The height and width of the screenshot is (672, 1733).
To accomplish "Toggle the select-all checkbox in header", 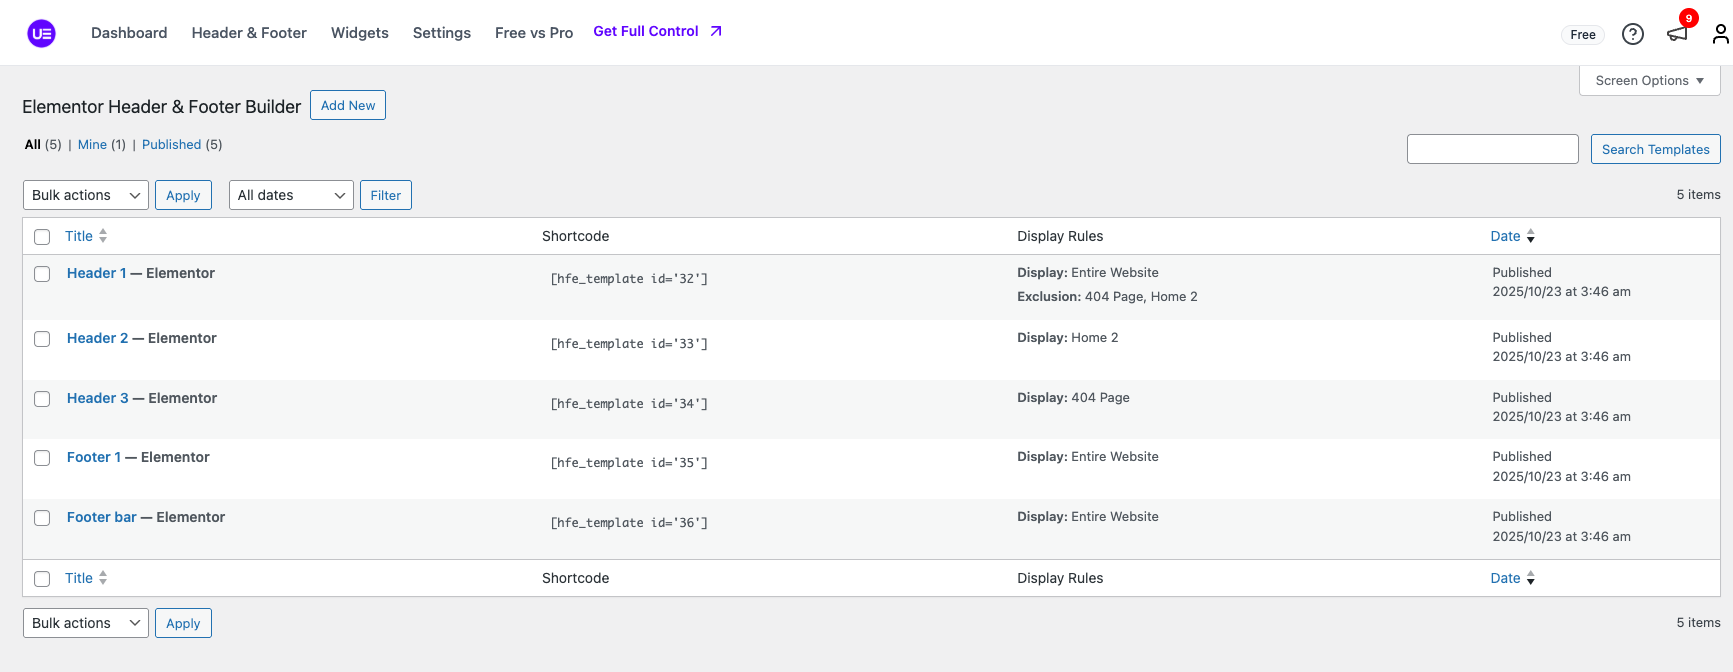I will (42, 237).
